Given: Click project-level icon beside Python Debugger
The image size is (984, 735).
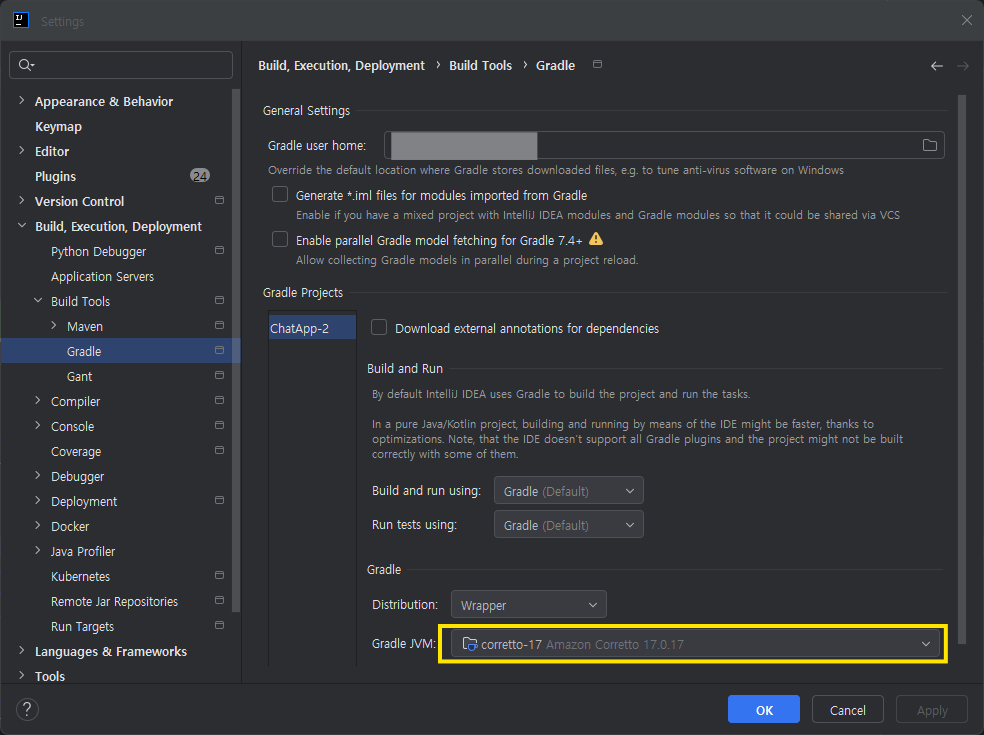Looking at the screenshot, I should (219, 250).
